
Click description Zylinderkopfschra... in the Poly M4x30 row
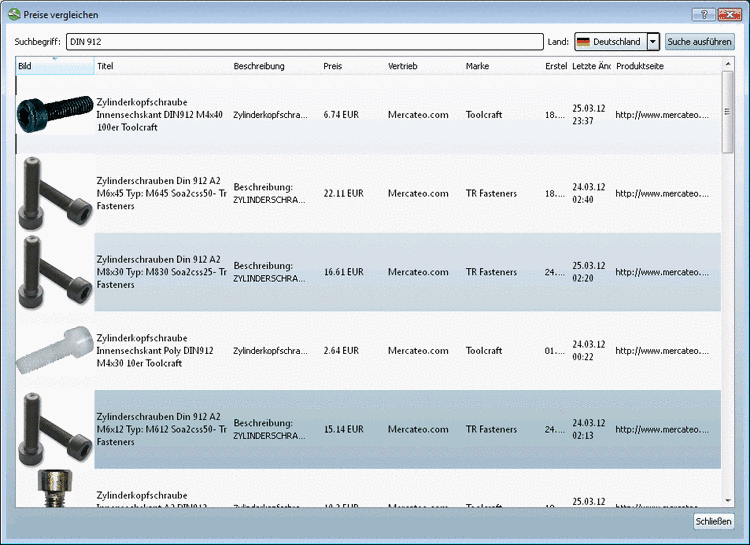pos(270,350)
